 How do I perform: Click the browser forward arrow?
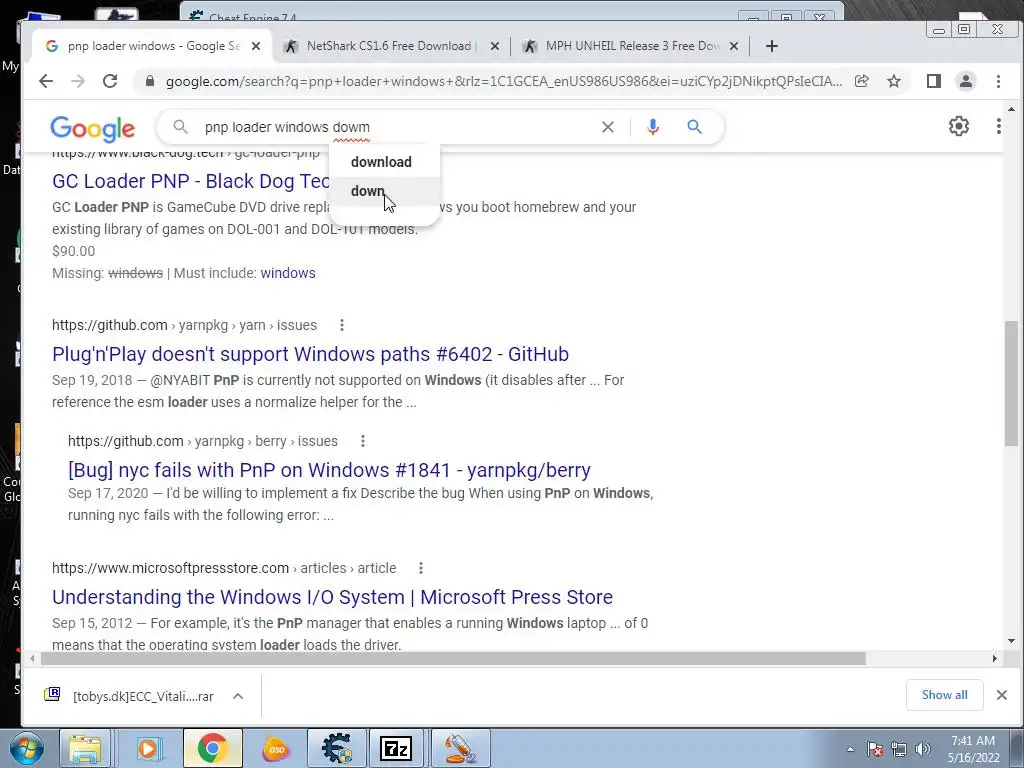[x=78, y=81]
